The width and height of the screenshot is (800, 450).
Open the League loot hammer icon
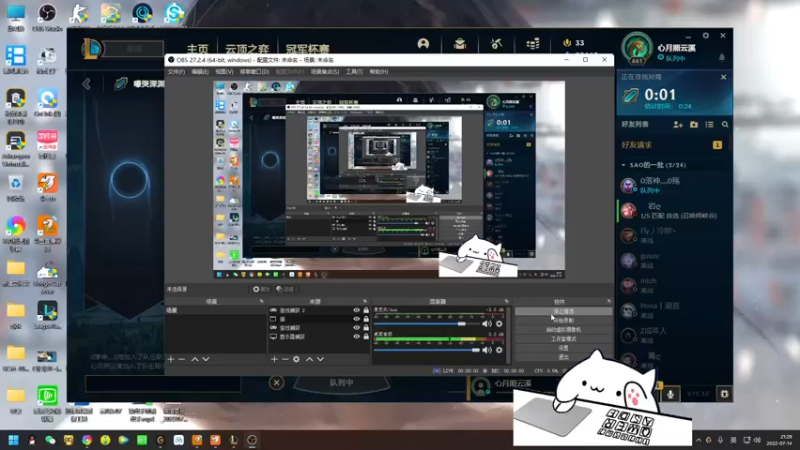(x=496, y=44)
